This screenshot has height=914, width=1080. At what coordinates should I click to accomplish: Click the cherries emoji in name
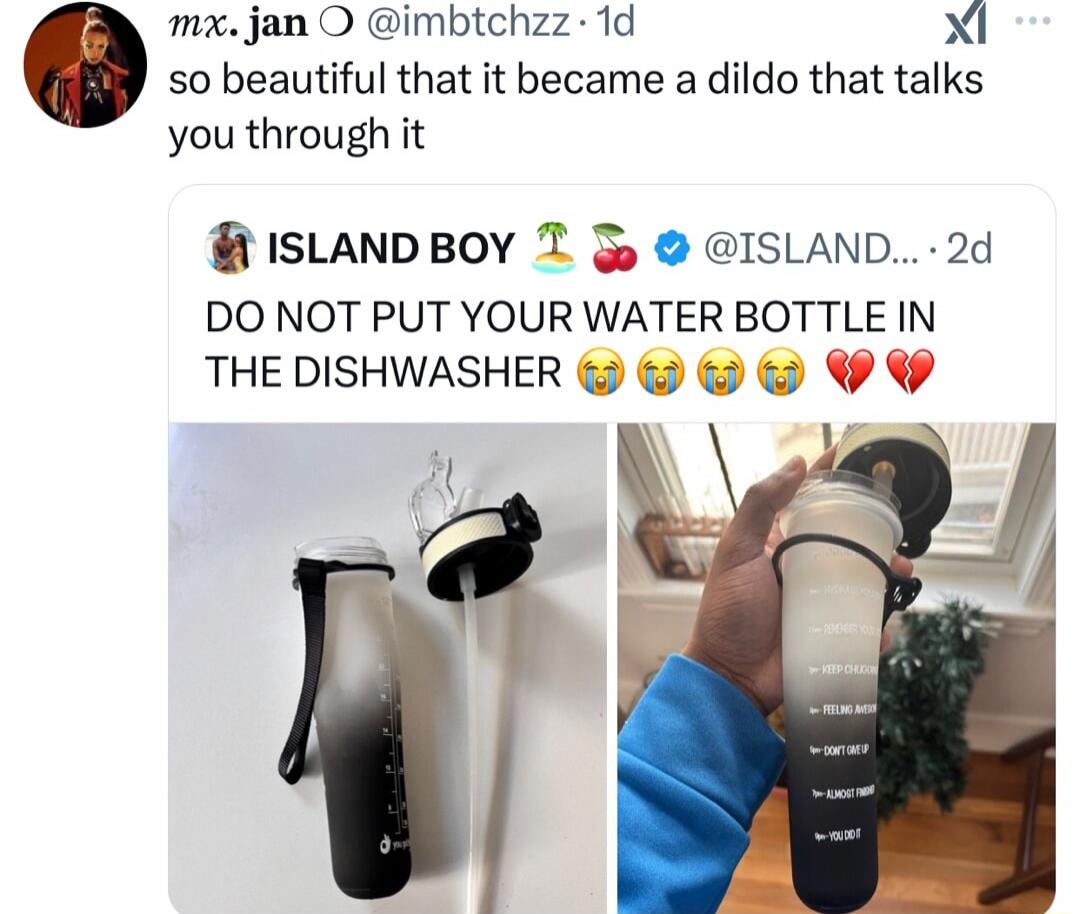coord(614,248)
